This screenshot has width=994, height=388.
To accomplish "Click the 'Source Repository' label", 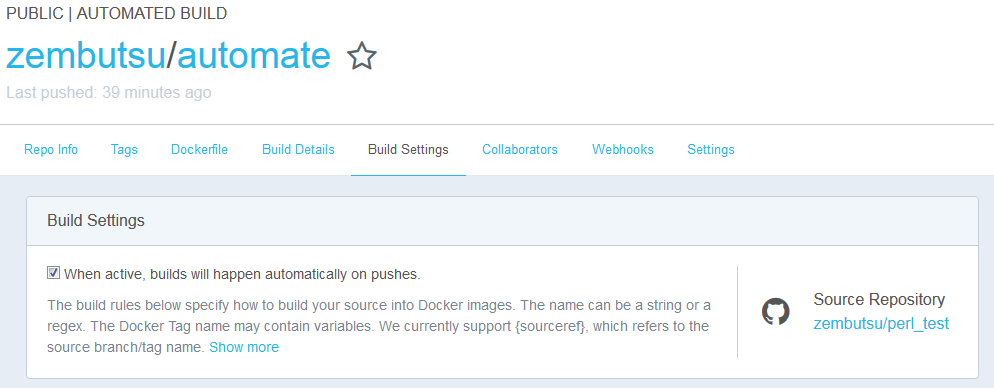I will pos(879,299).
